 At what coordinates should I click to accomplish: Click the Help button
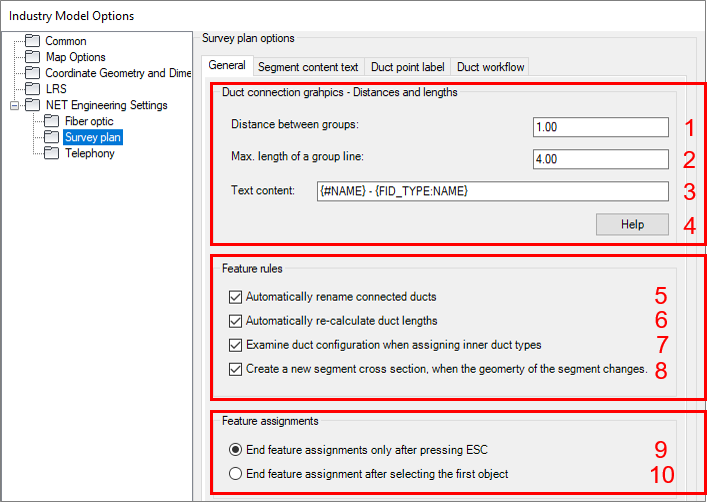(632, 224)
